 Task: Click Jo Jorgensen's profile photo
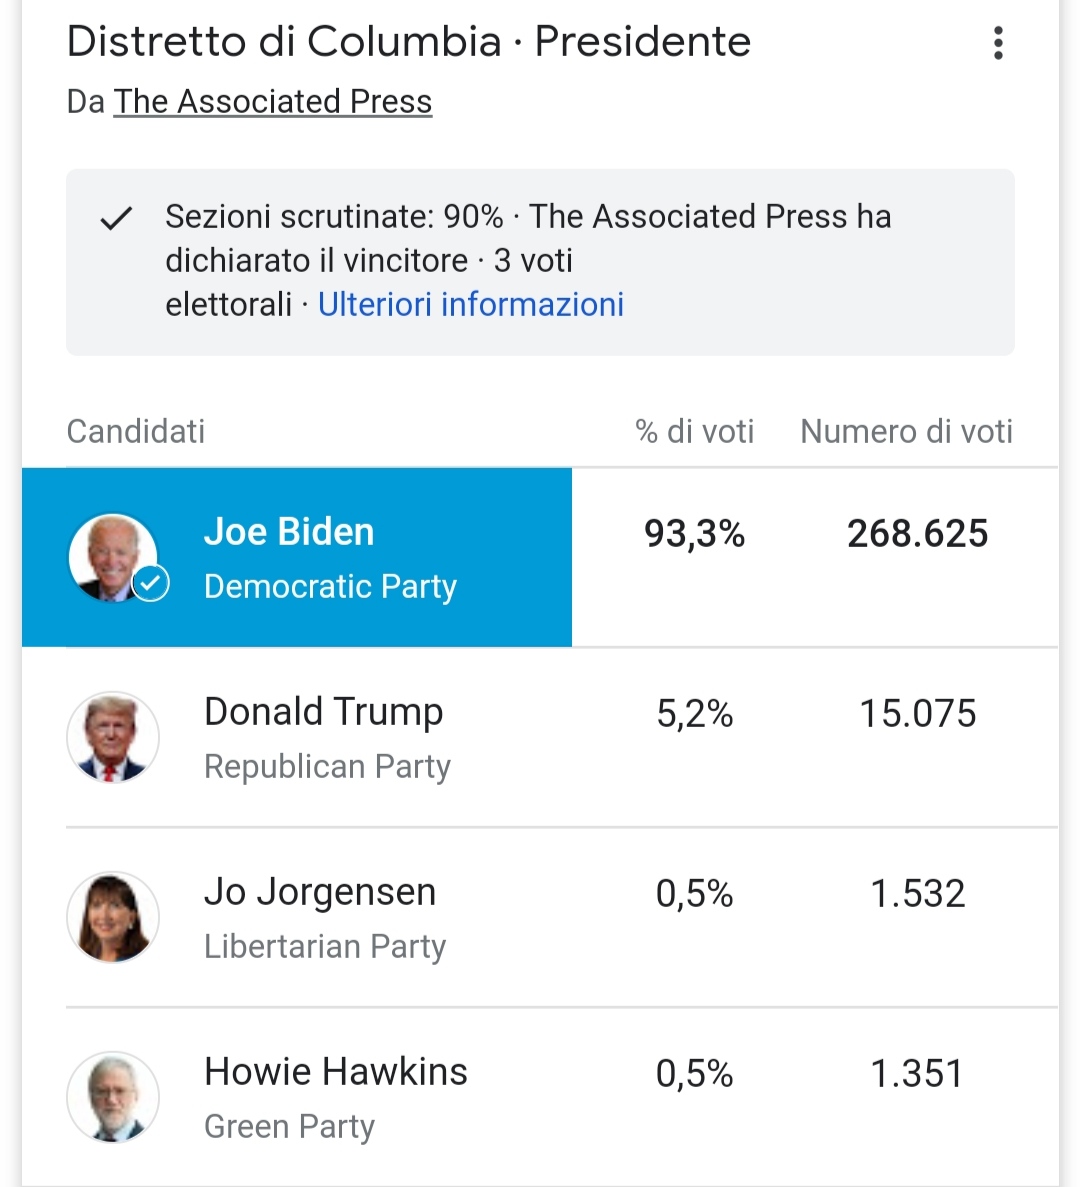click(113, 917)
